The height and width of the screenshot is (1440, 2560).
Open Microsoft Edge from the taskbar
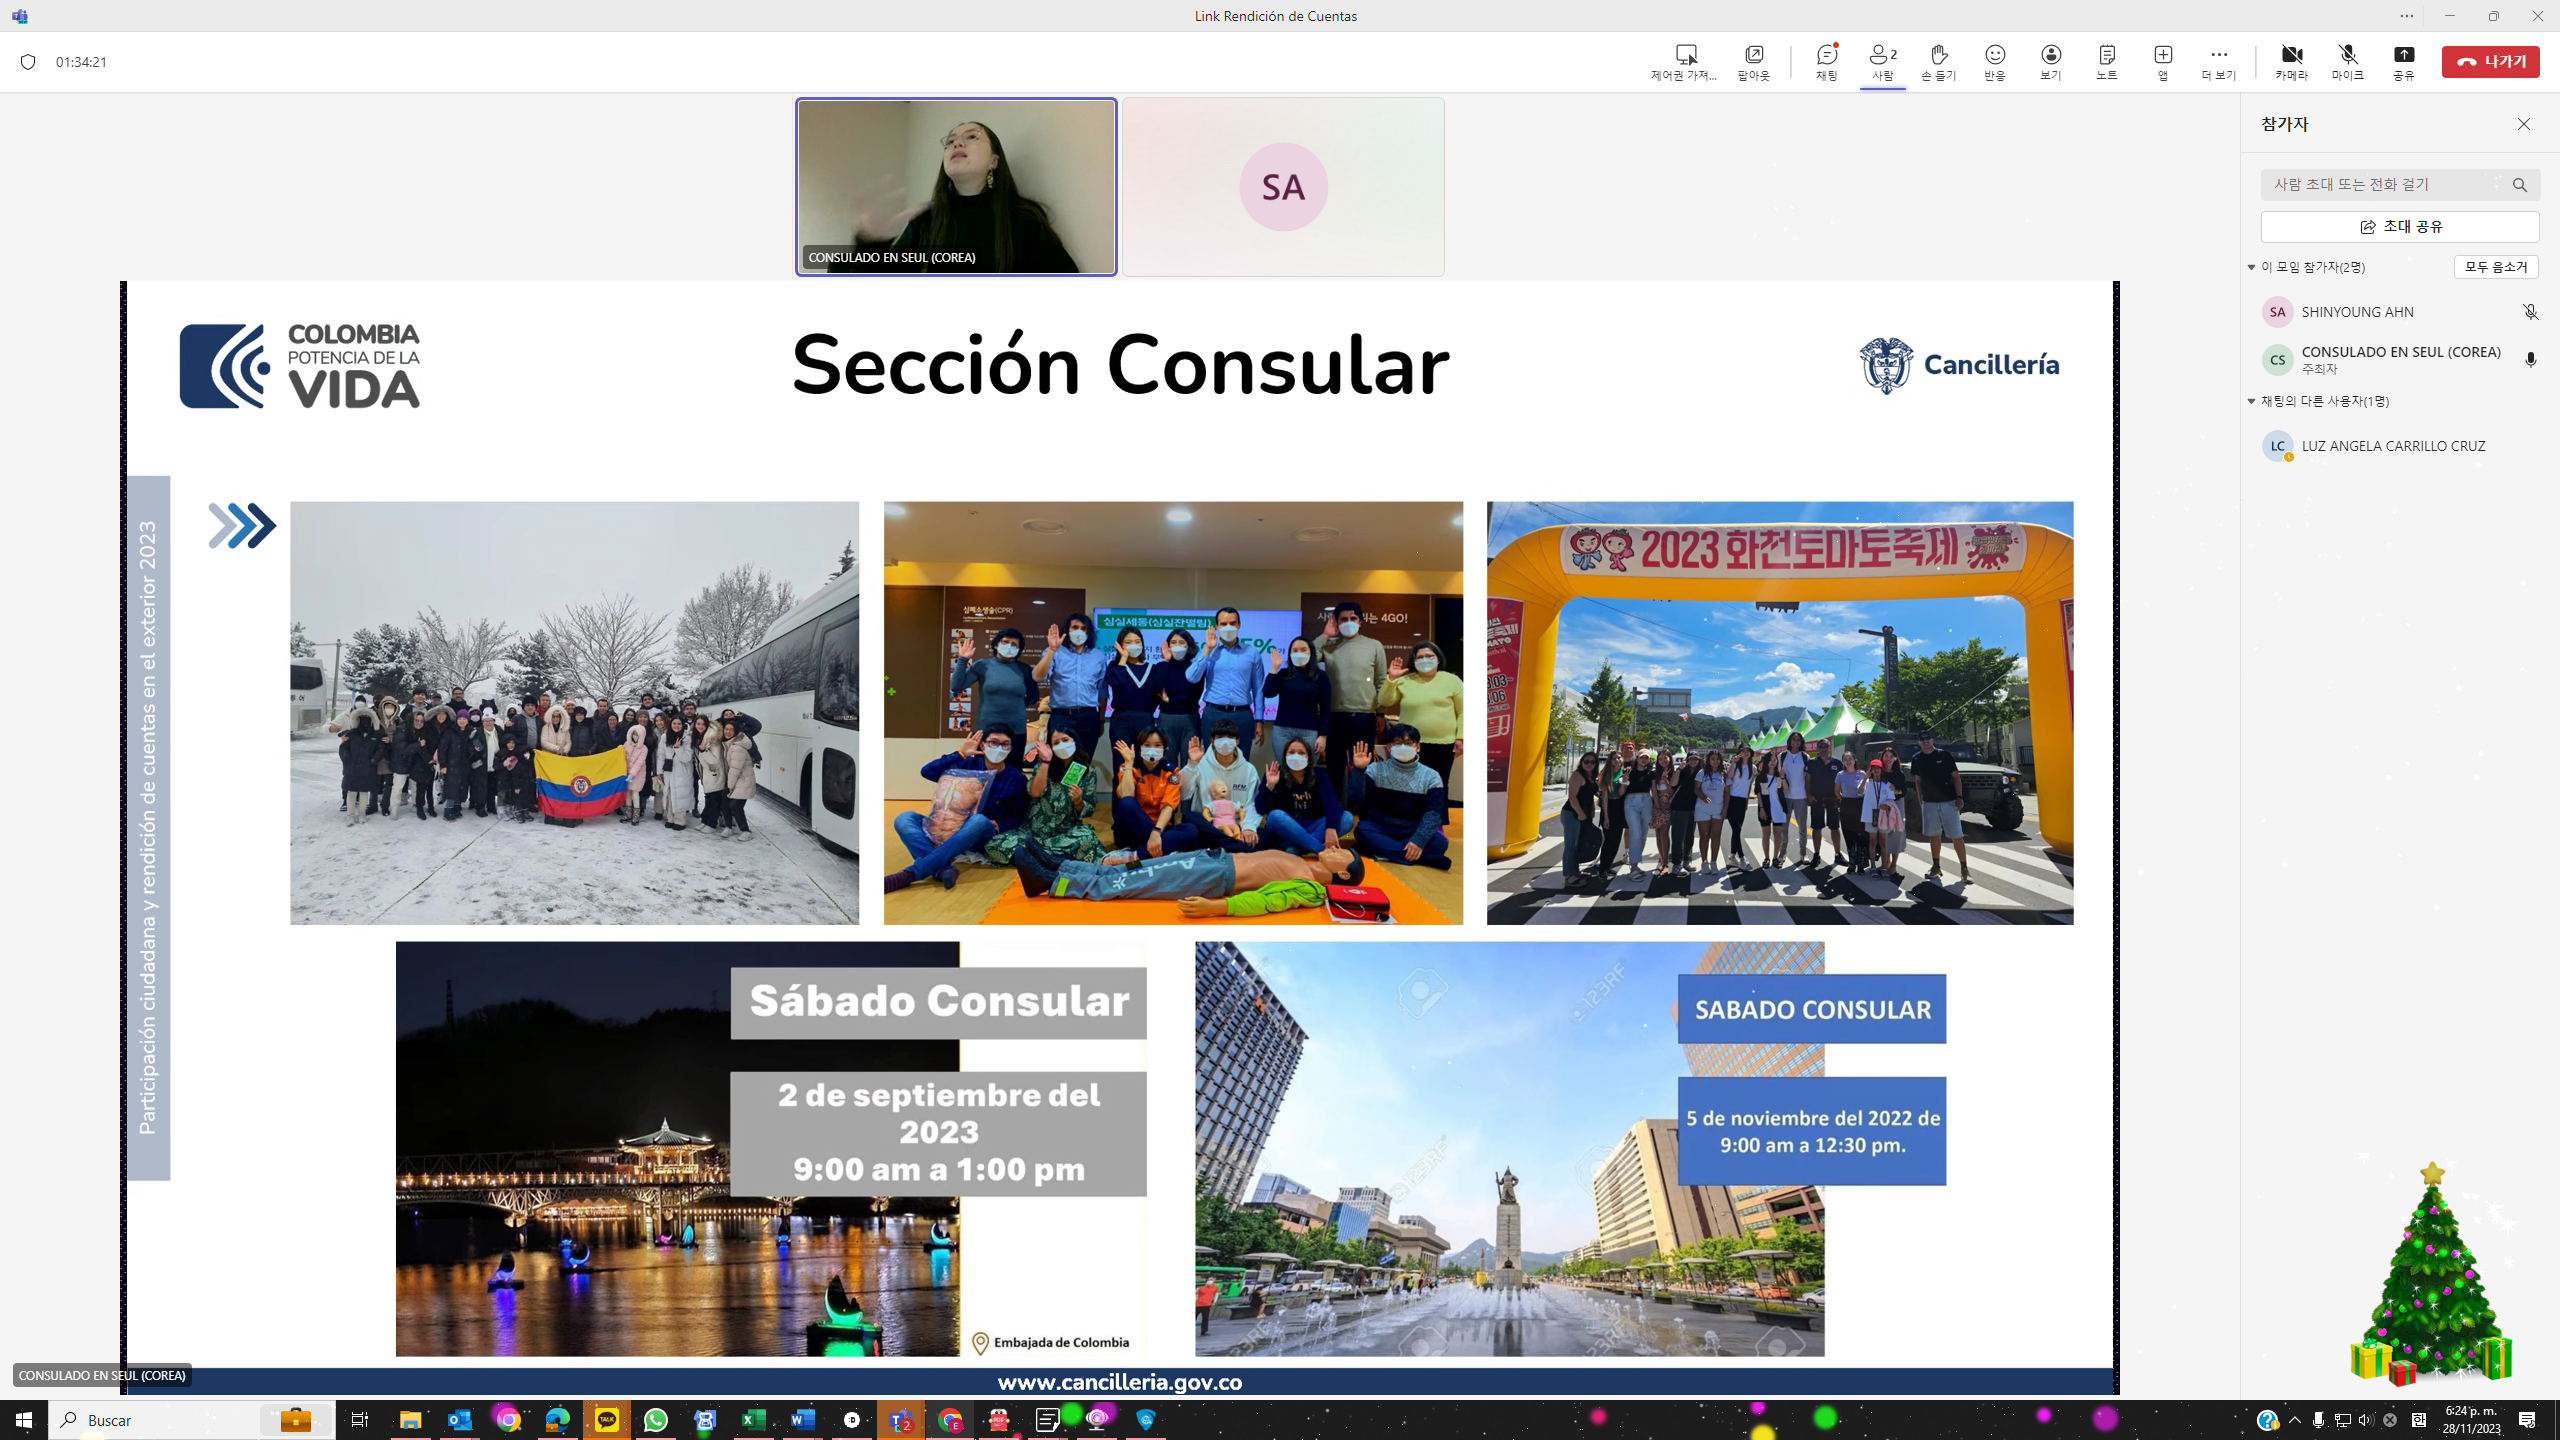[558, 1420]
